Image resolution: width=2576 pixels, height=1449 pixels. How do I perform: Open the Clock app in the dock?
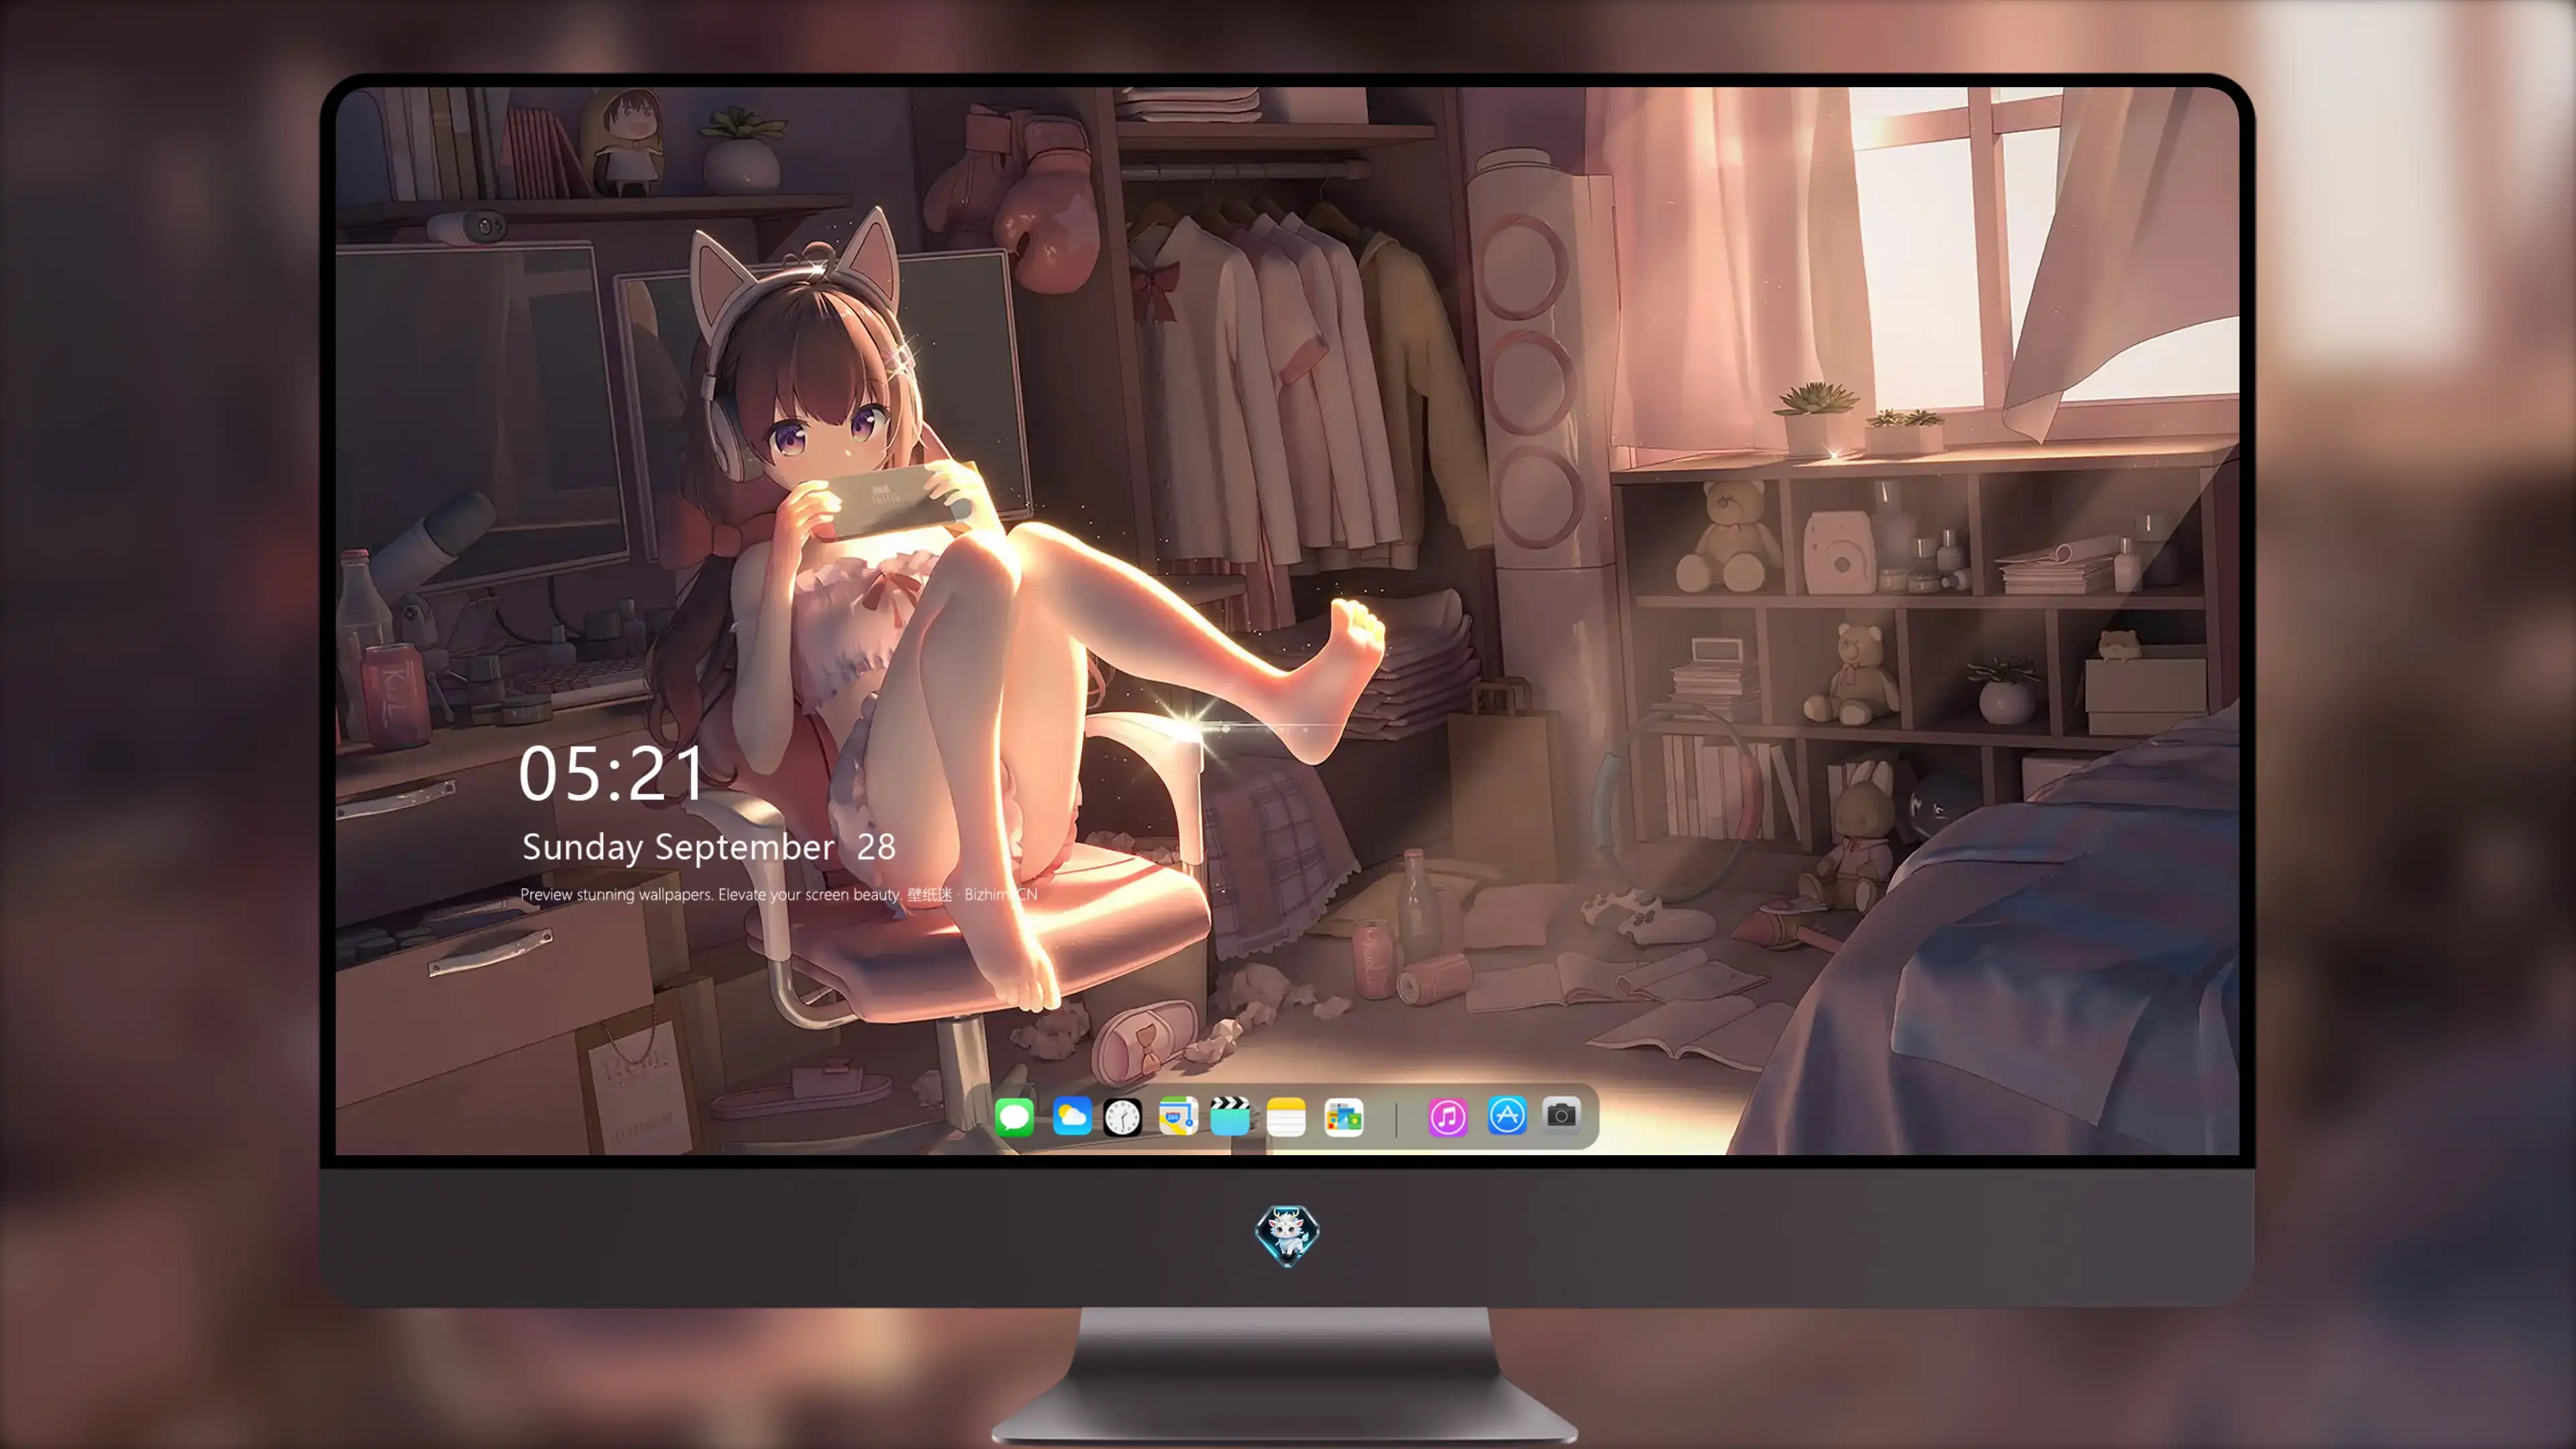[1122, 1116]
